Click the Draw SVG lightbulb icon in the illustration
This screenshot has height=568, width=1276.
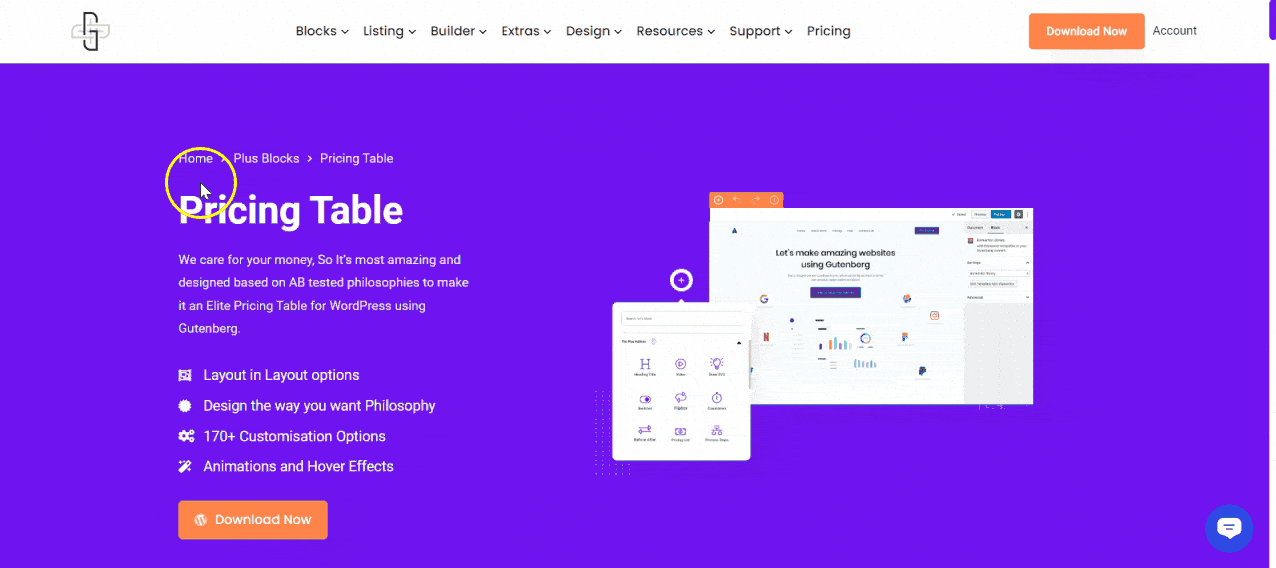click(716, 364)
